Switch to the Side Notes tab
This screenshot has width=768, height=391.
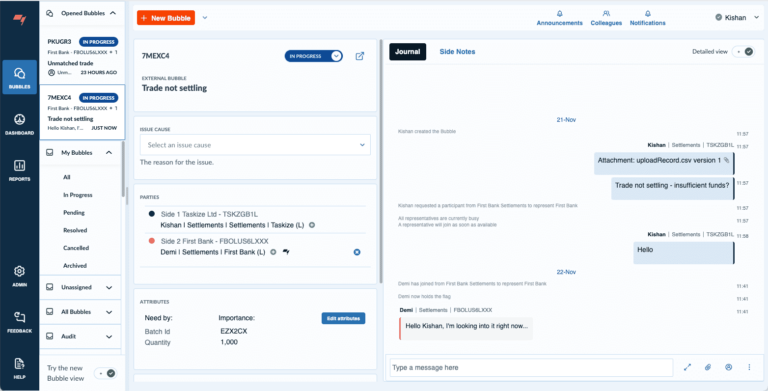click(x=457, y=51)
